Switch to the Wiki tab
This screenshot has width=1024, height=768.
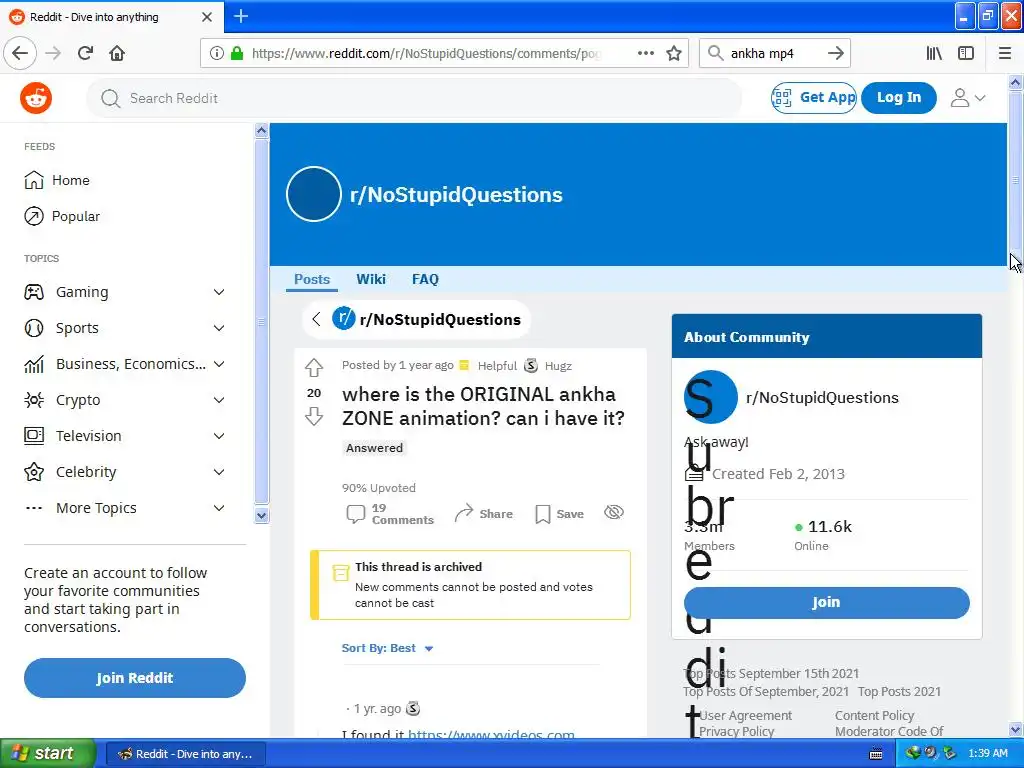click(371, 280)
